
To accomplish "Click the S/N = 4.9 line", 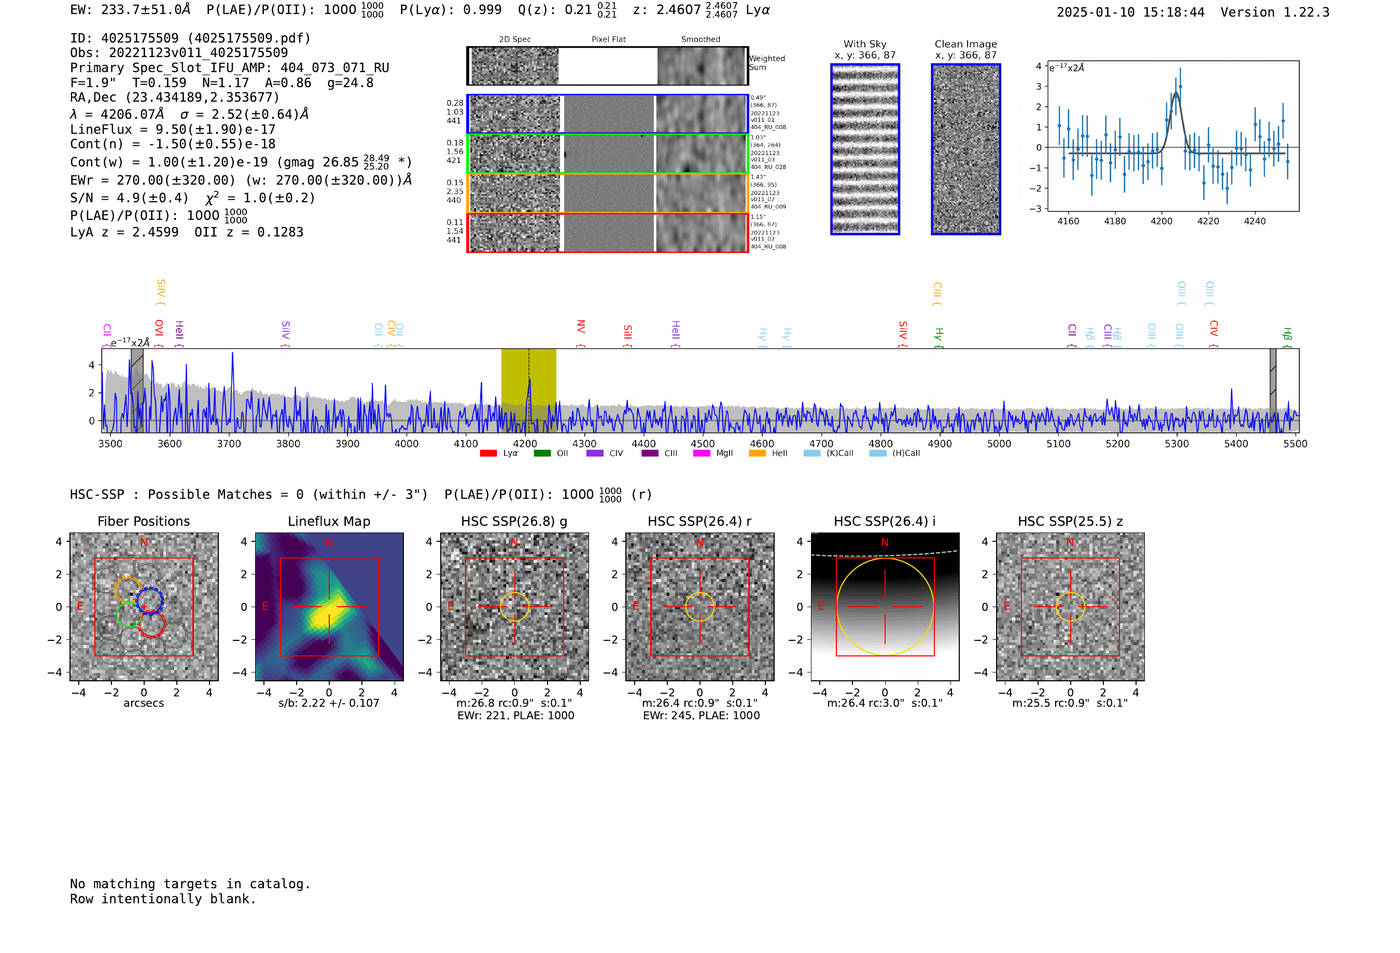I will pos(193,198).
